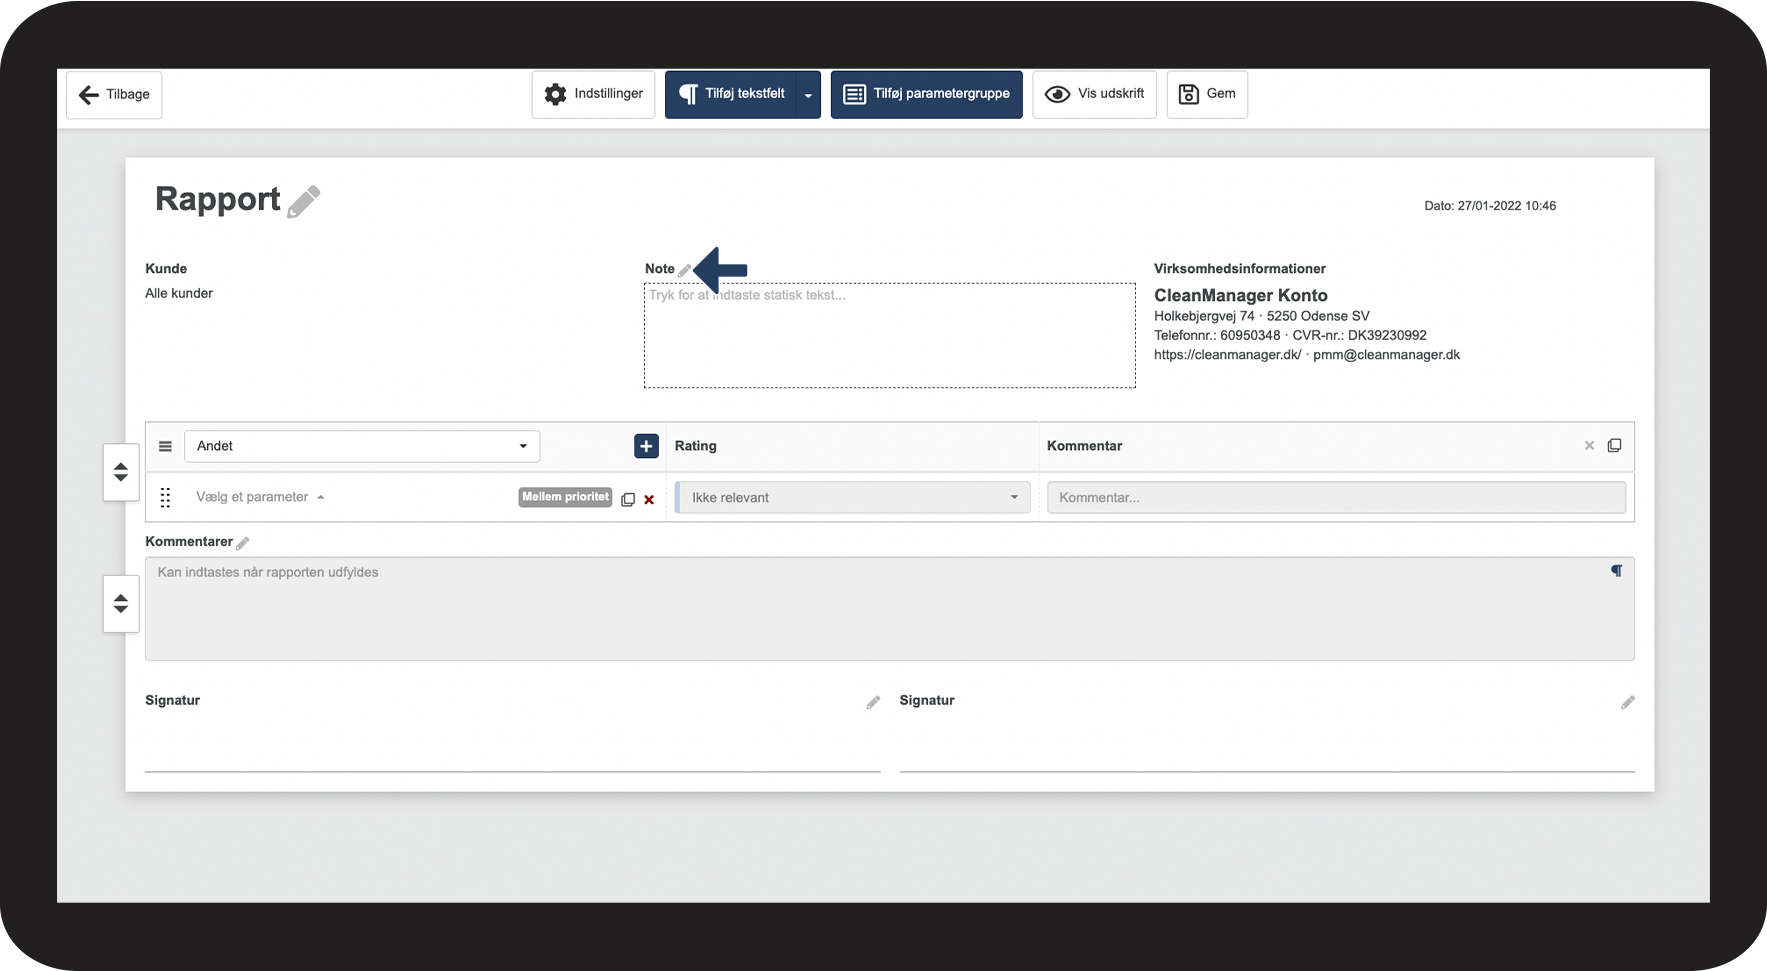Click the Kommentar input field
The image size is (1767, 971).
[x=1336, y=497]
